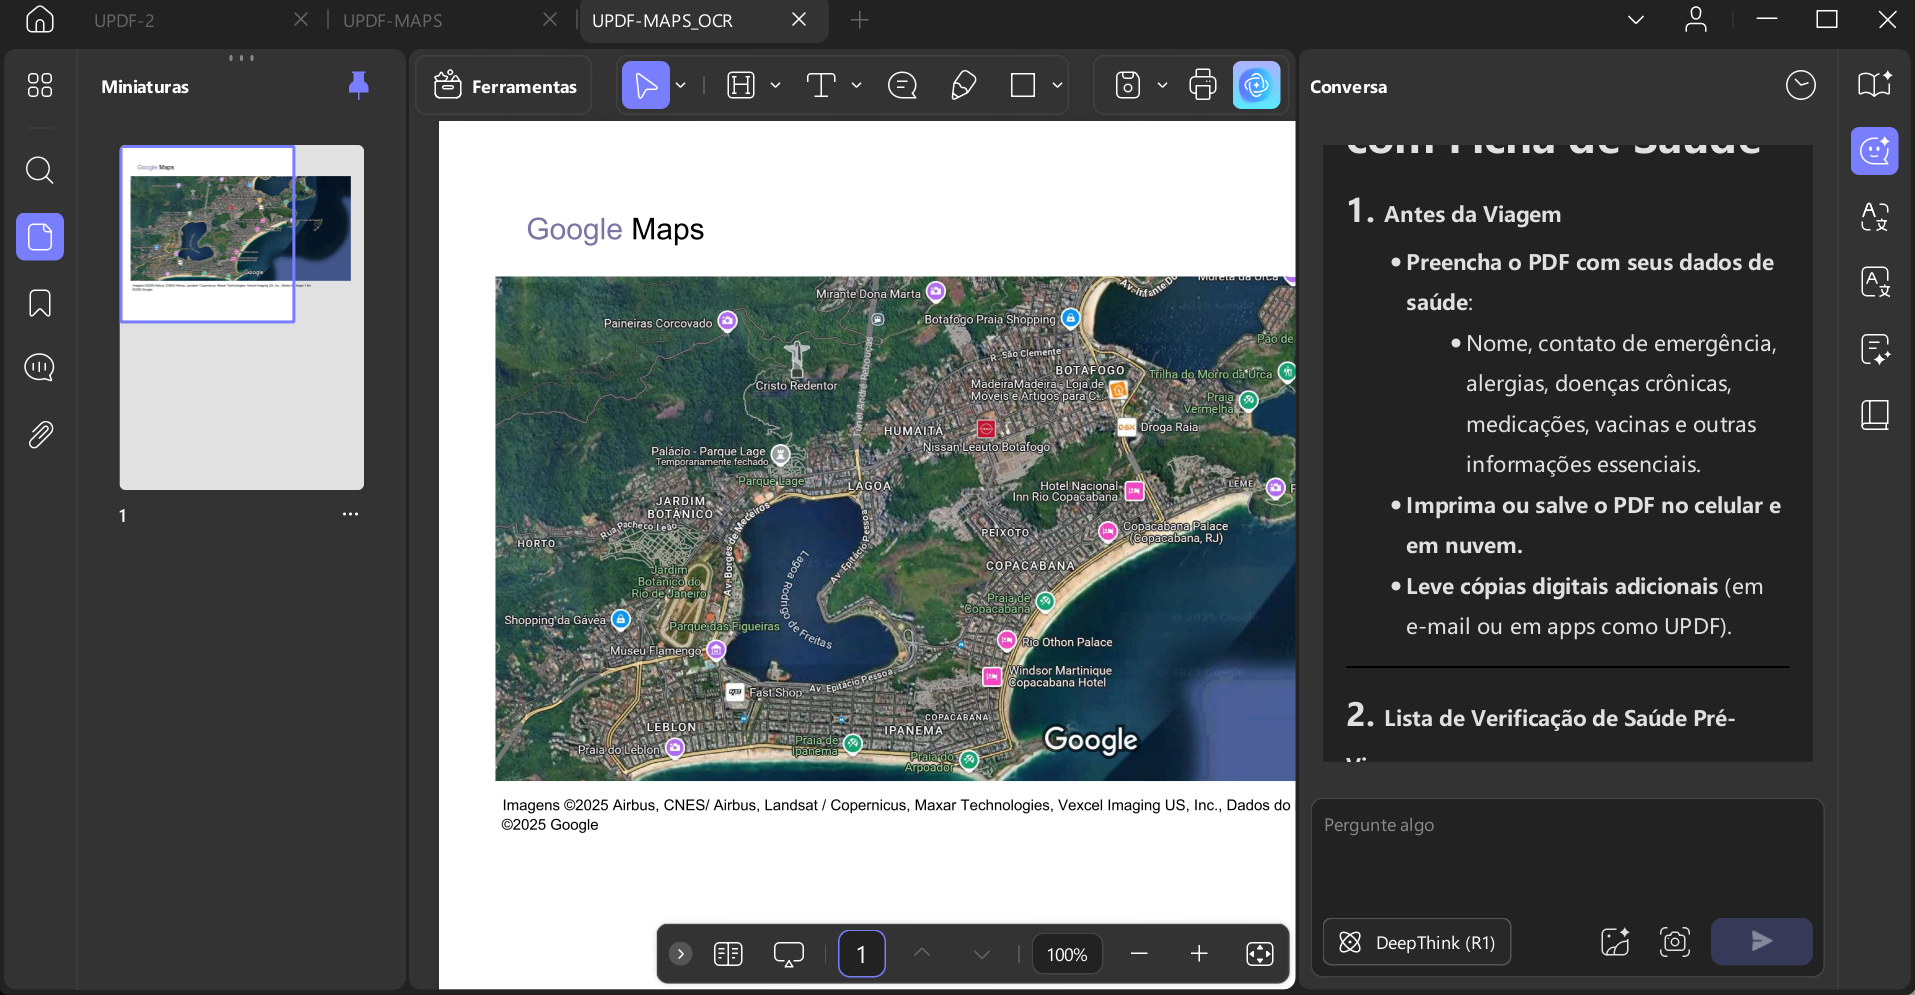Image resolution: width=1915 pixels, height=995 pixels.
Task: Select the cursor selection tool
Action: tap(646, 86)
